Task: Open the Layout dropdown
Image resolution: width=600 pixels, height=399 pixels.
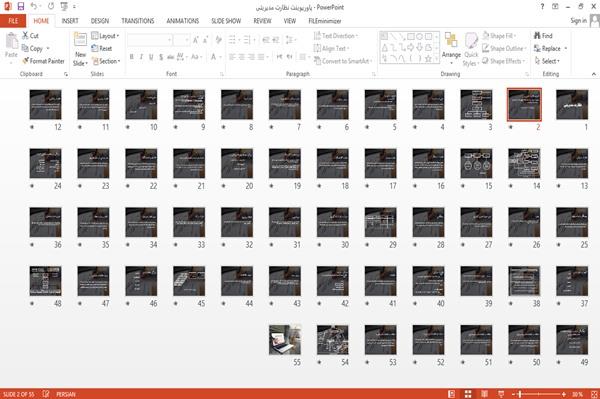Action: click(105, 36)
